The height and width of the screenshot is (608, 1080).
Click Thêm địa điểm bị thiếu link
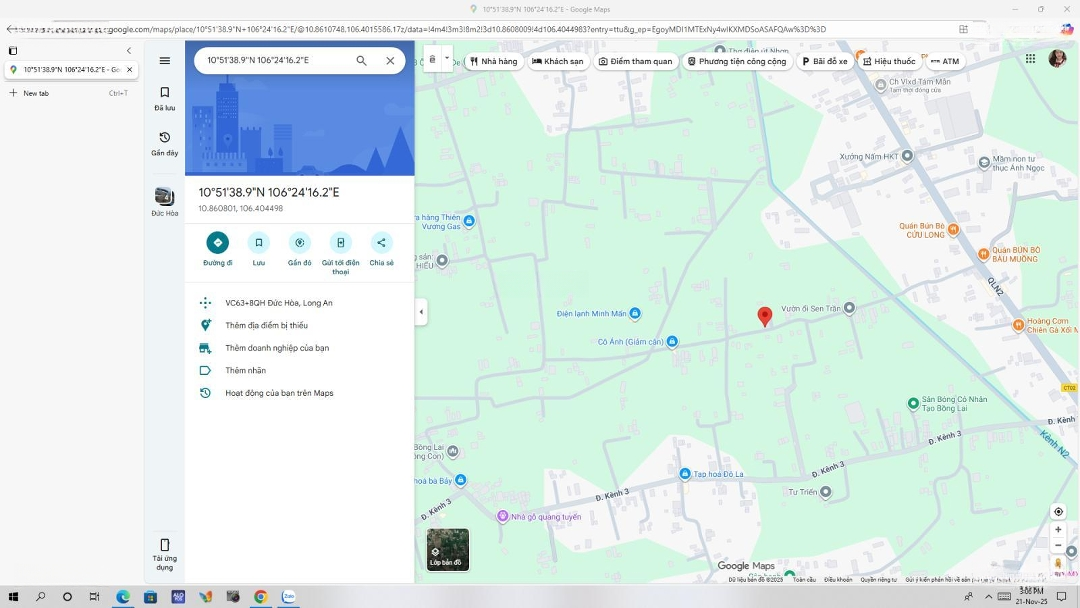[x=266, y=326]
